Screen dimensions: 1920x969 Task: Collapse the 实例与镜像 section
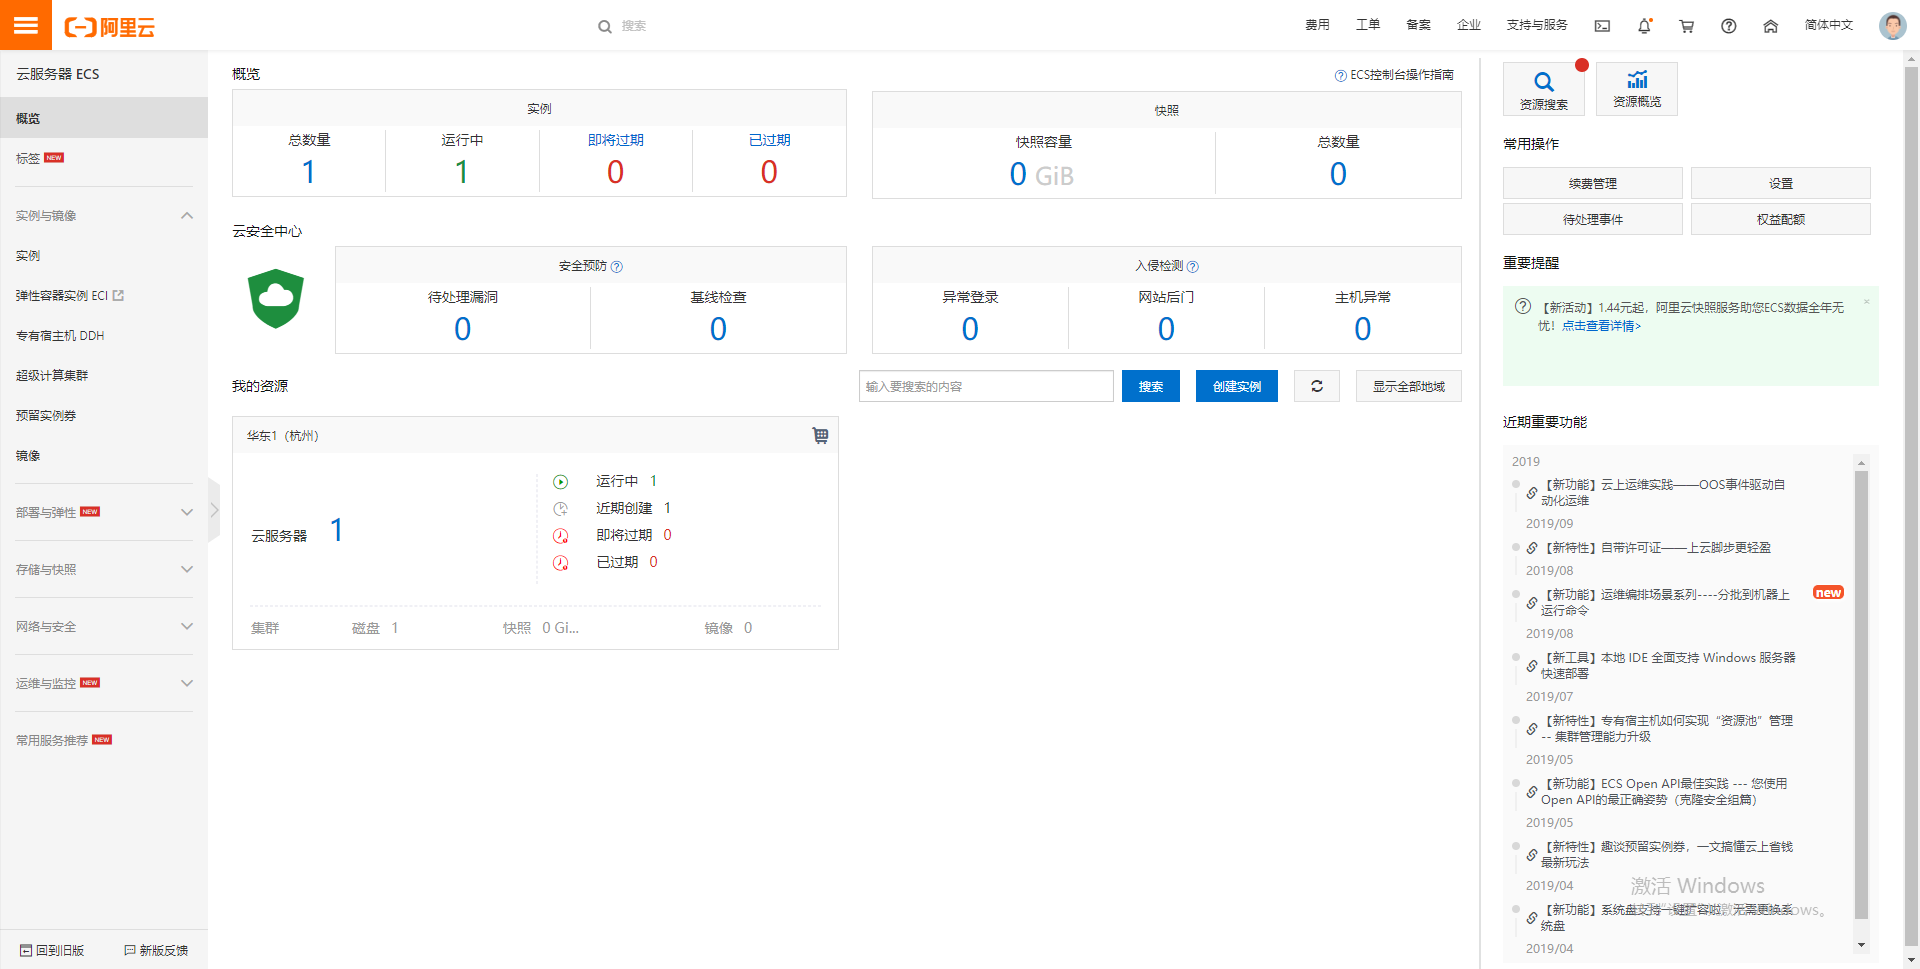click(187, 216)
